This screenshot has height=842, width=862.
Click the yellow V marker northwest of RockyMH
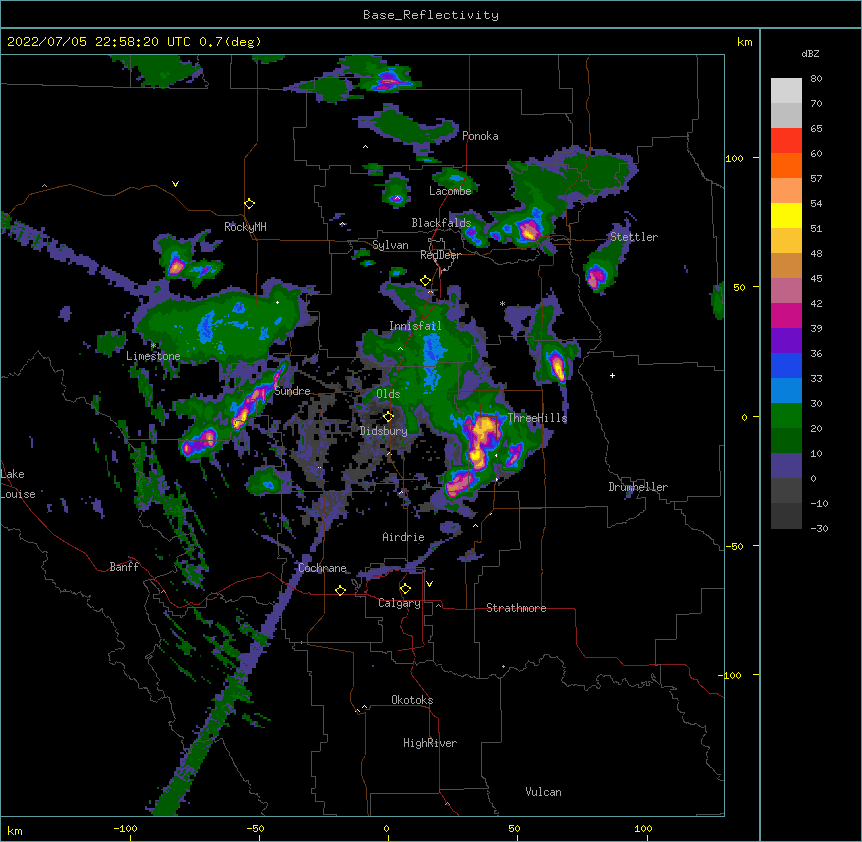[x=175, y=184]
